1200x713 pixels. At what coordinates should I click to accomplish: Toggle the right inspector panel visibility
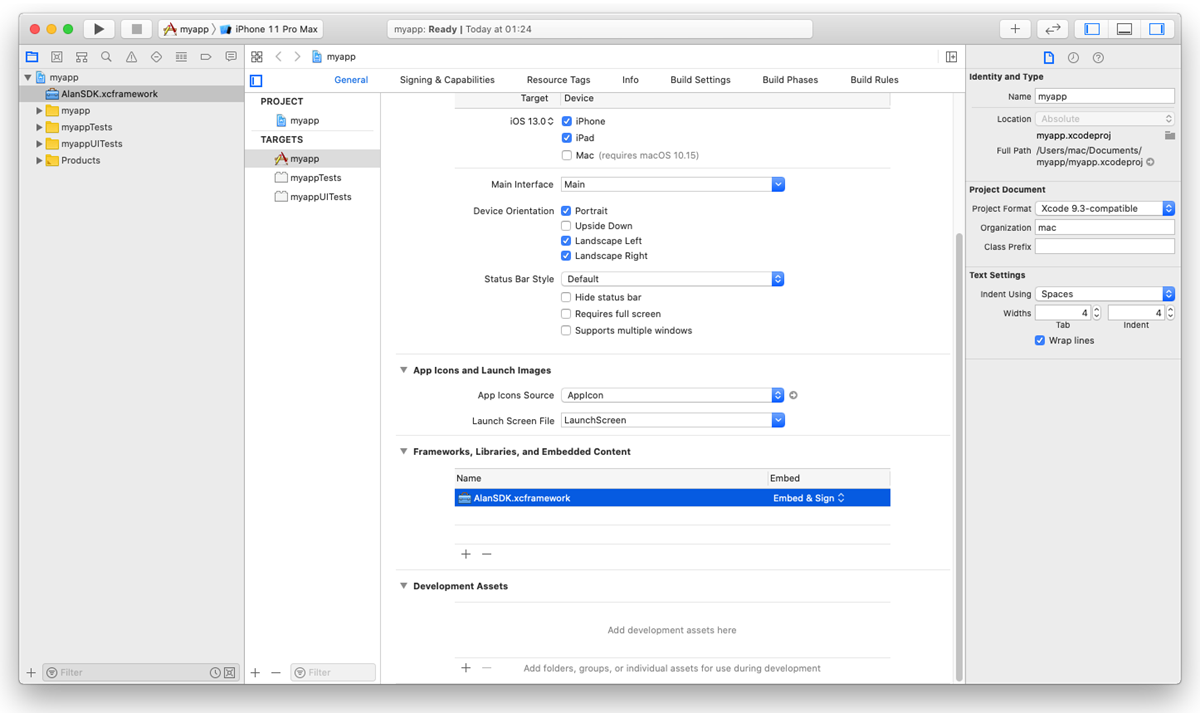1156,29
